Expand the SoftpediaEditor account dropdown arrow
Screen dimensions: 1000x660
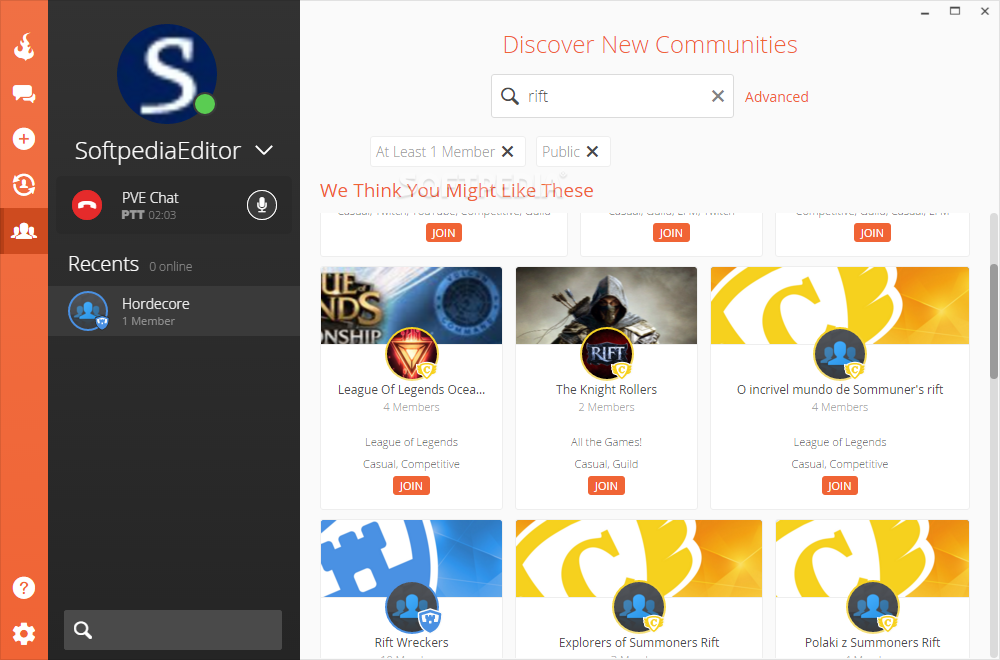point(264,150)
